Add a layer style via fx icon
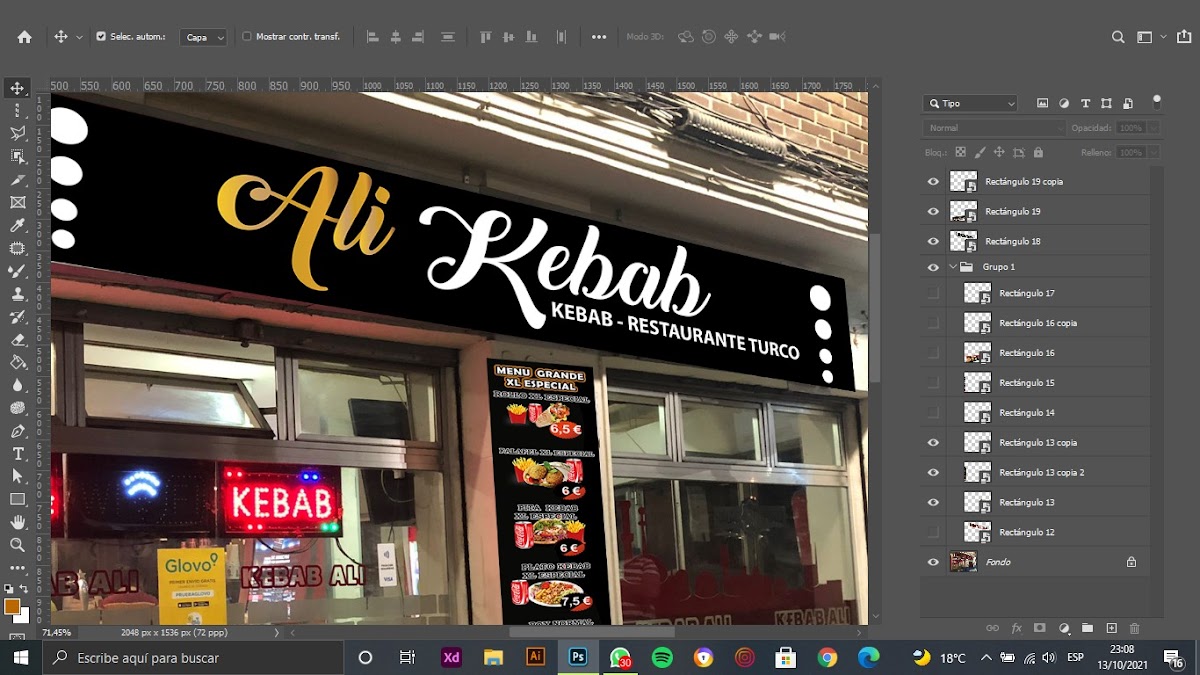 tap(1016, 628)
